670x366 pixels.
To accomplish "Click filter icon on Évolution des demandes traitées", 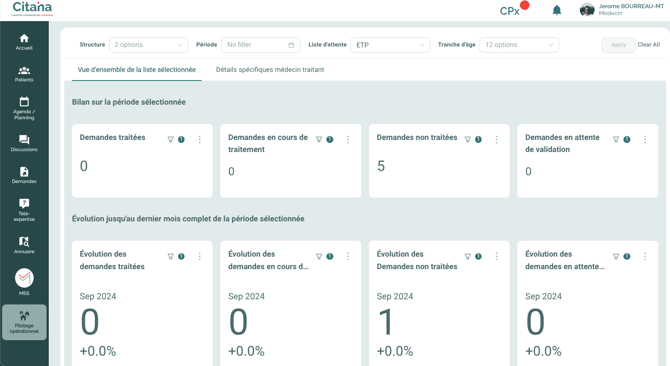I will [170, 256].
